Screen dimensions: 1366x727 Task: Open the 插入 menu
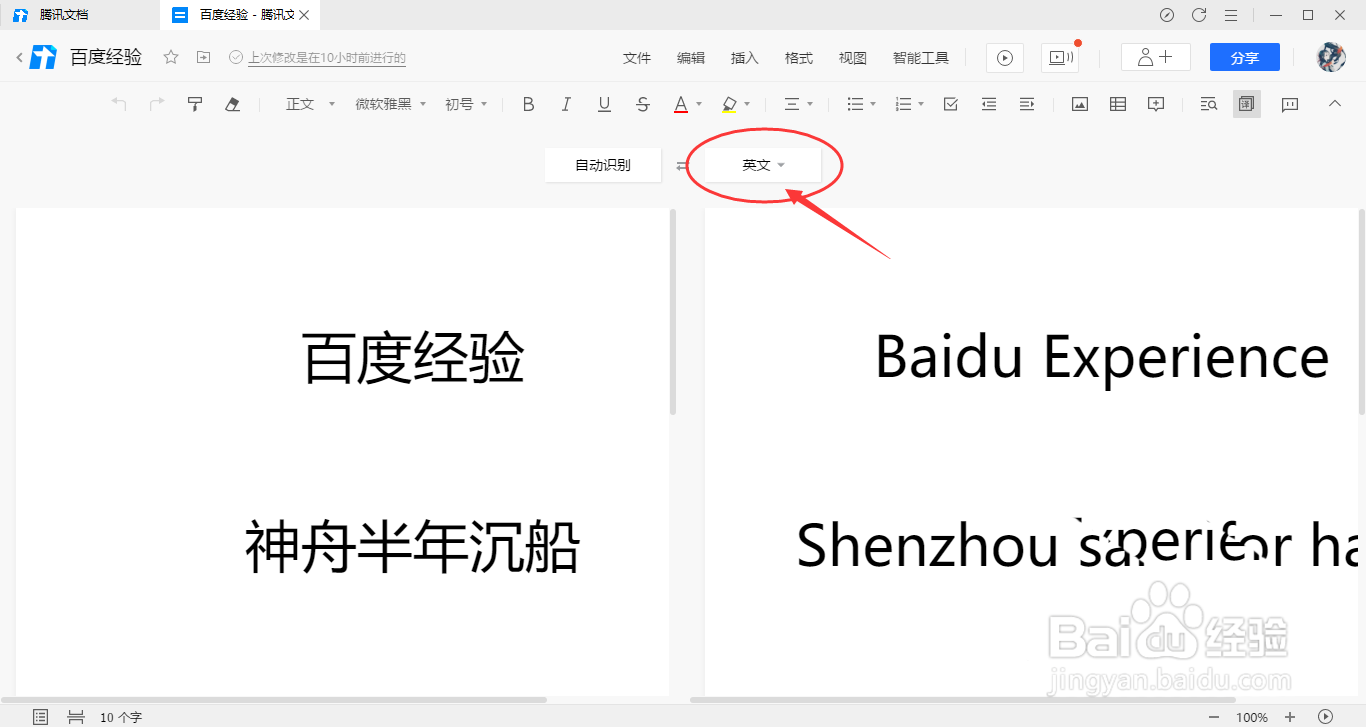tap(745, 58)
